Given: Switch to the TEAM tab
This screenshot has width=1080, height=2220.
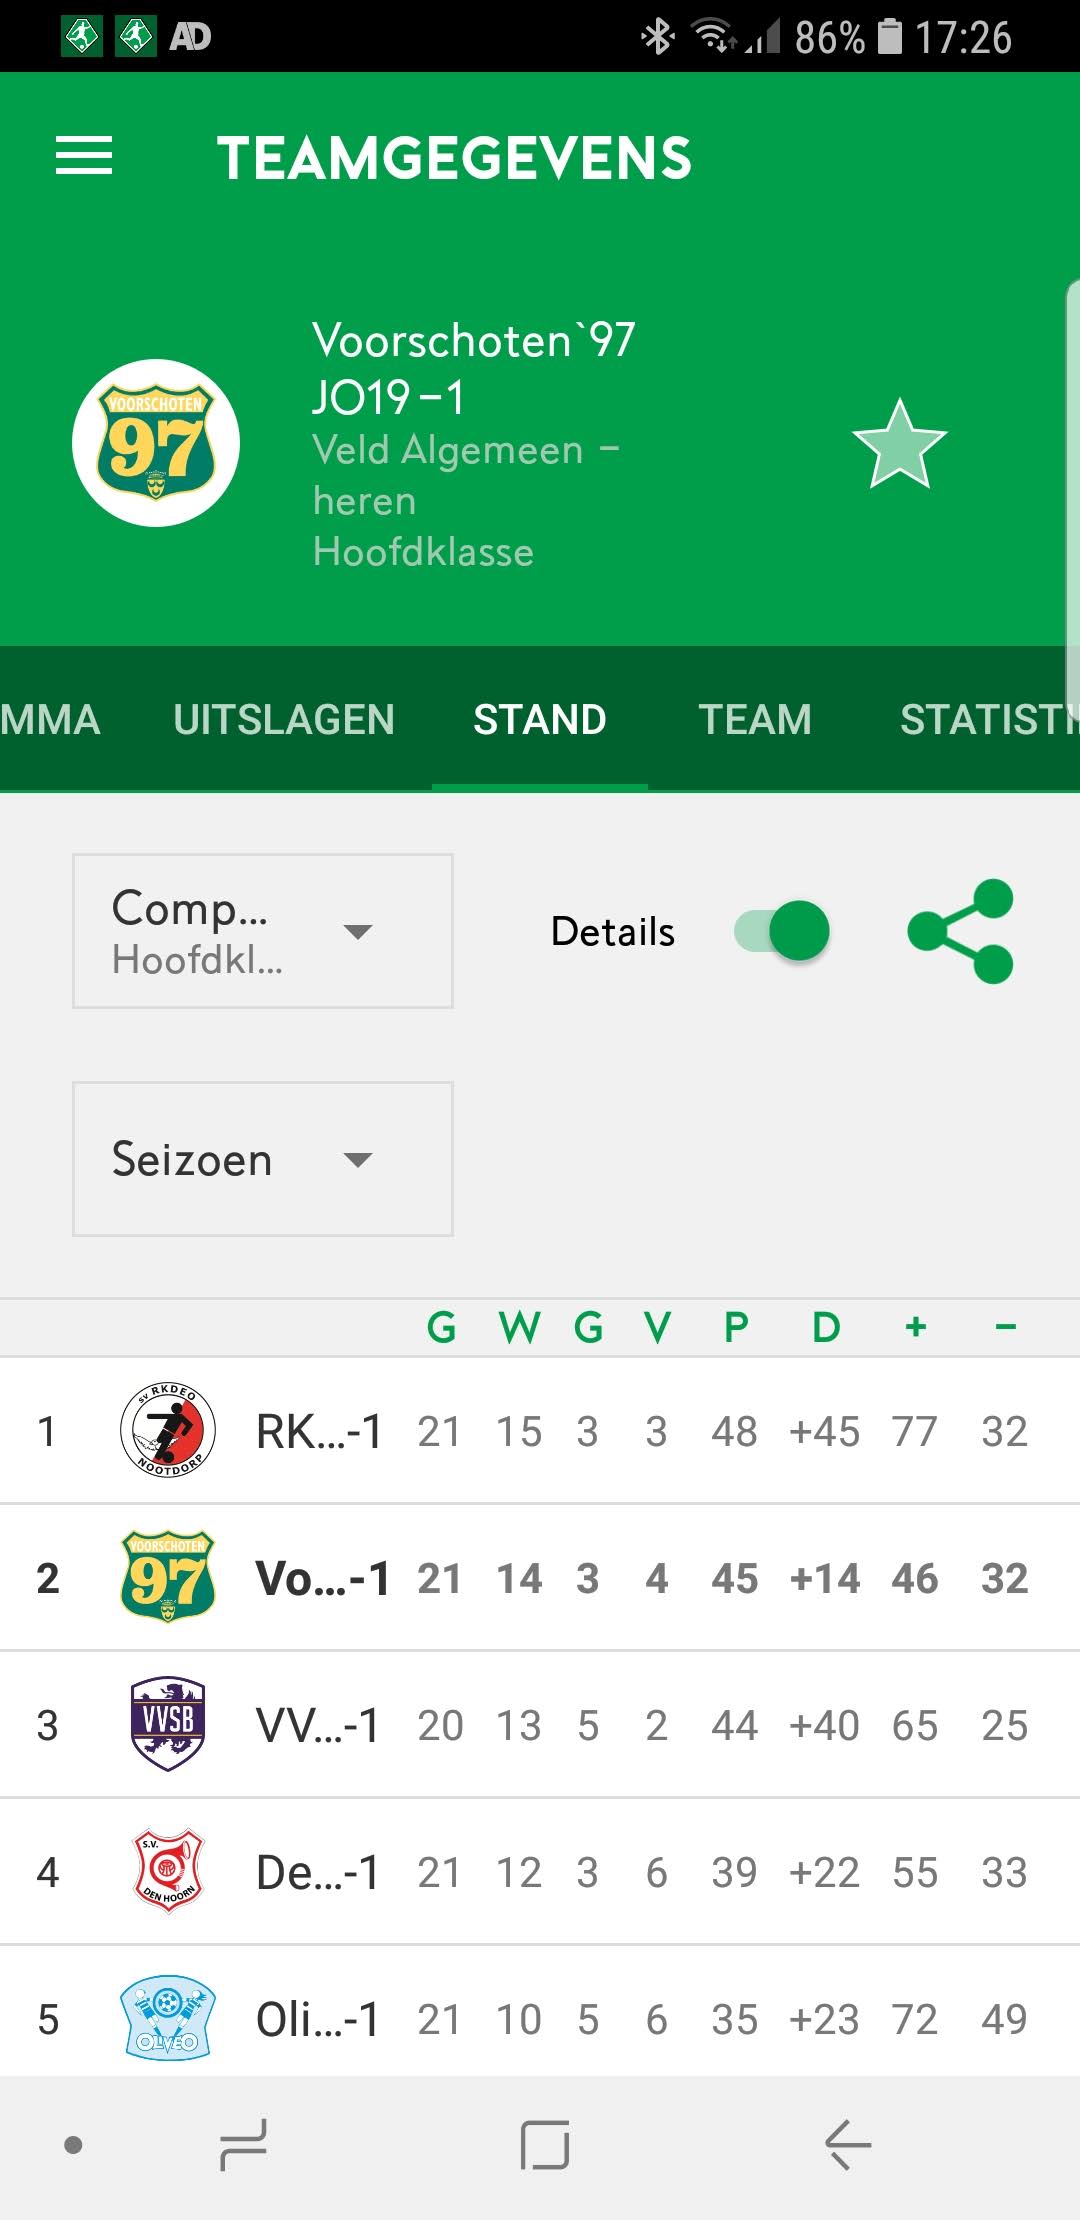Looking at the screenshot, I should click(x=755, y=720).
